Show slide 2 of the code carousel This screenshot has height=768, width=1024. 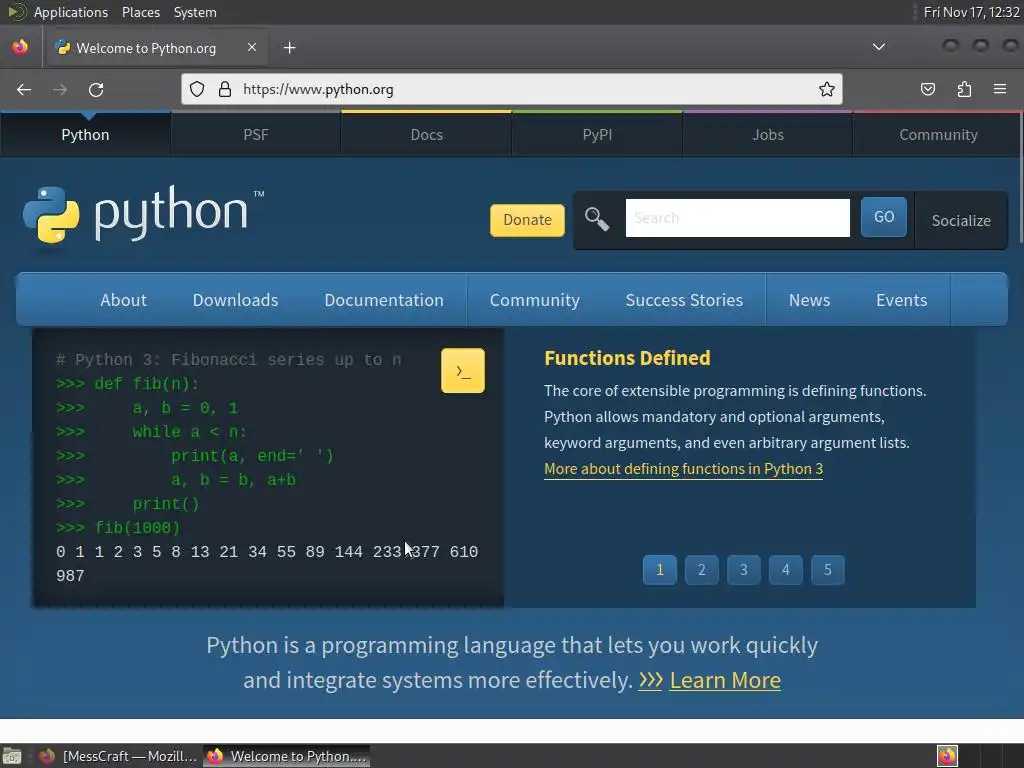tap(701, 569)
